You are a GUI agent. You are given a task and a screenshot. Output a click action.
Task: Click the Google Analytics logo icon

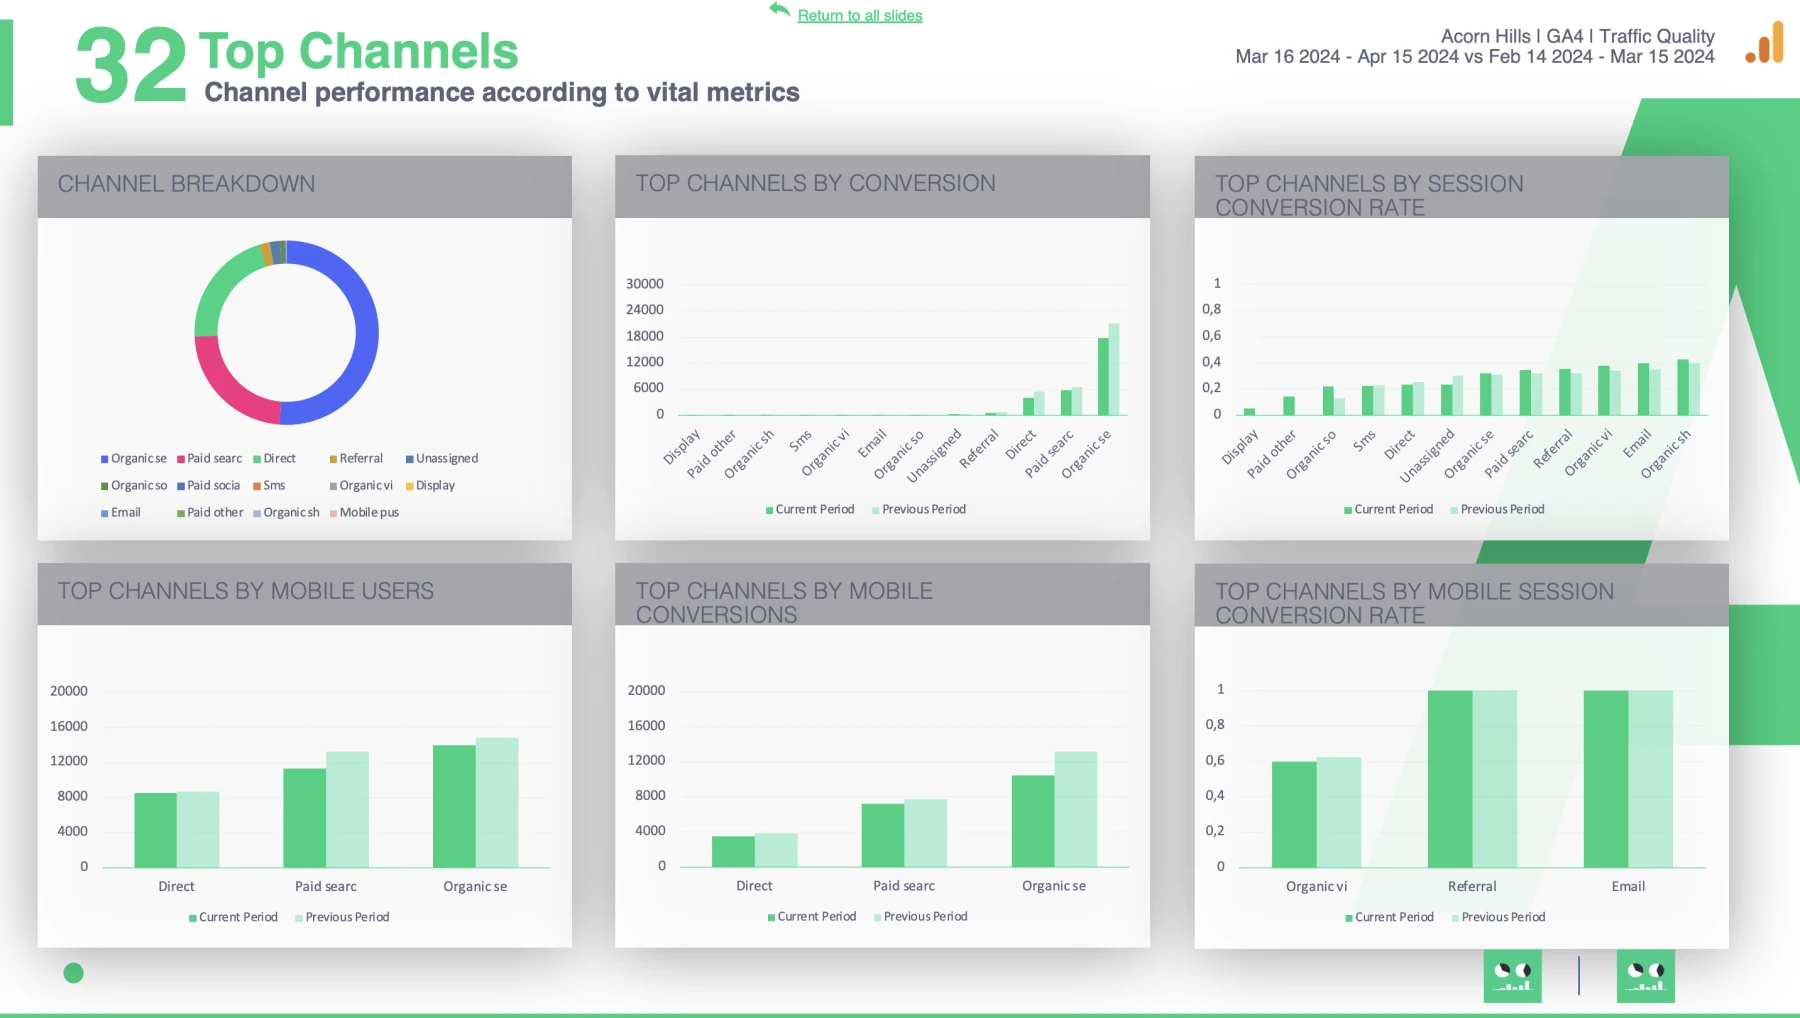[x=1765, y=43]
